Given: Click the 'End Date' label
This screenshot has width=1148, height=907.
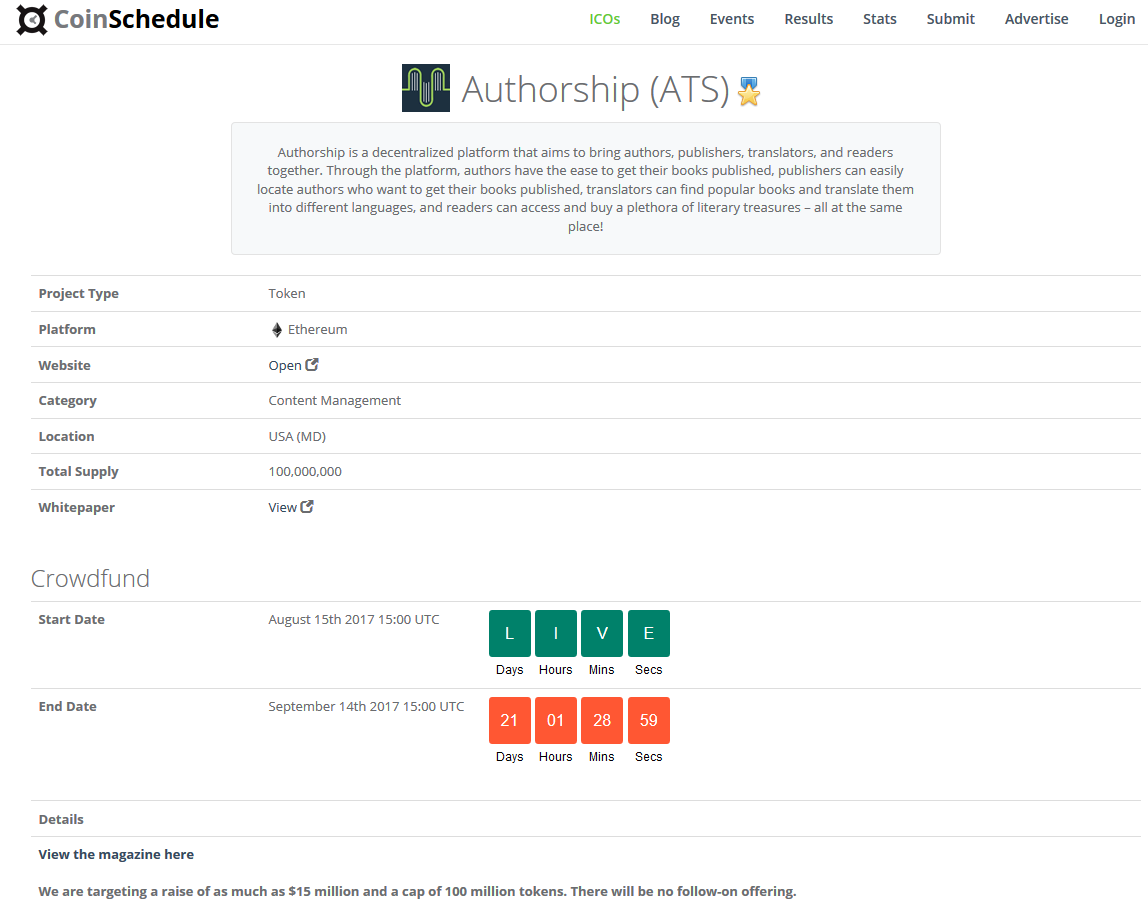Looking at the screenshot, I should pos(67,706).
